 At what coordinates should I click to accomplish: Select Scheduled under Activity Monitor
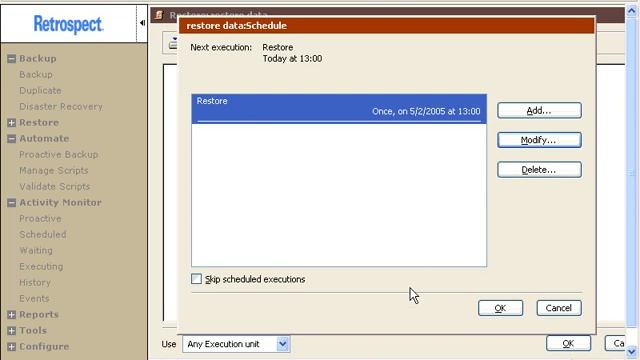(42, 235)
